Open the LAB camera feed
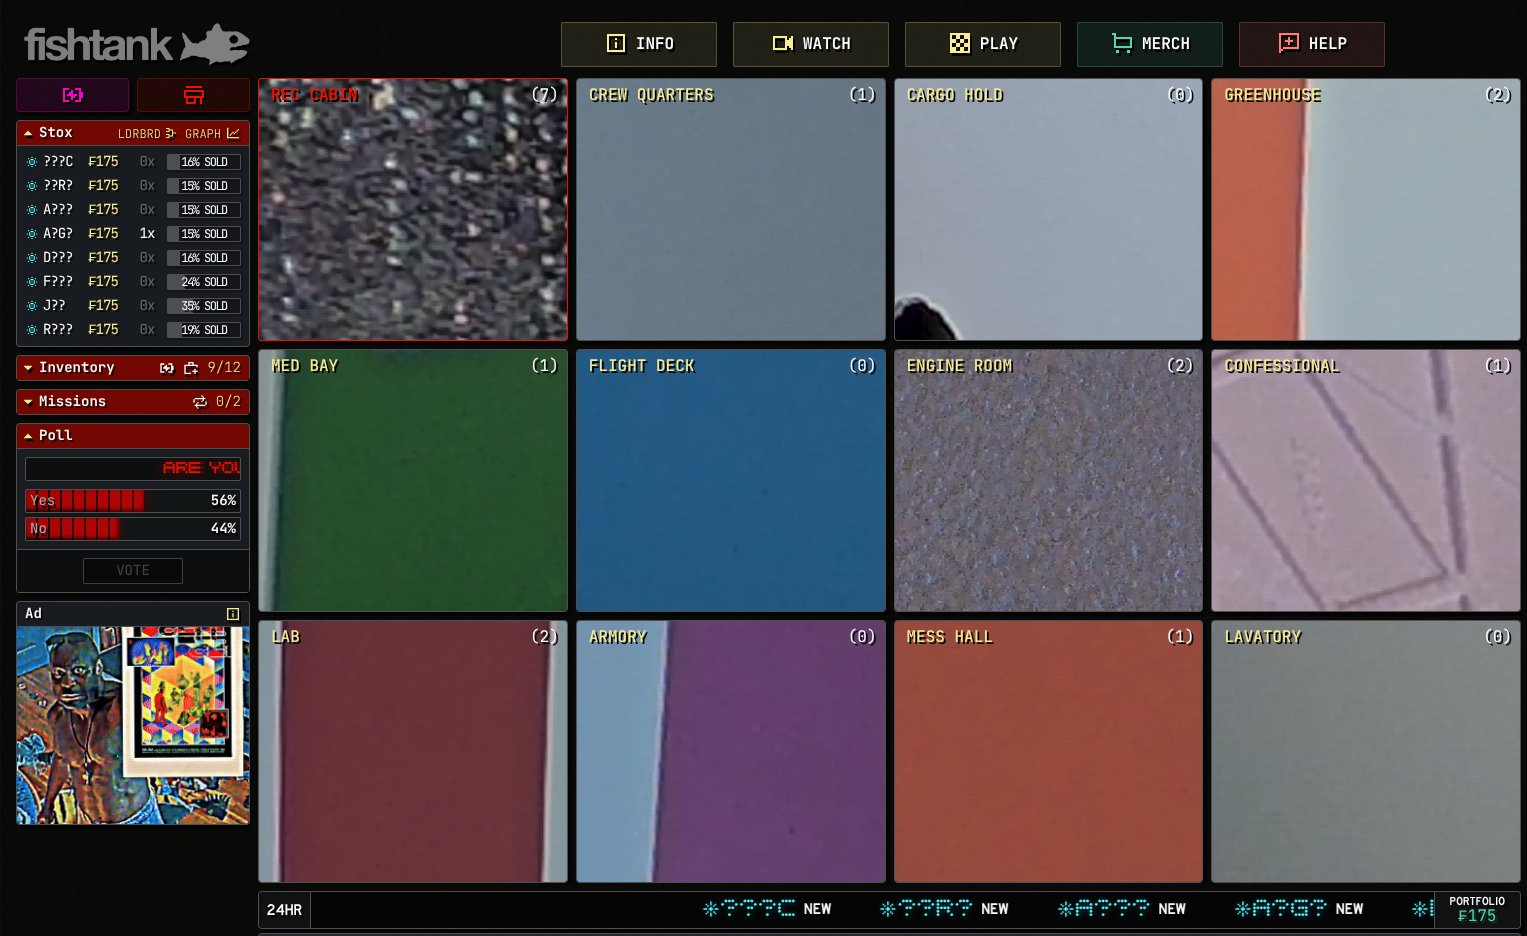 (x=413, y=752)
